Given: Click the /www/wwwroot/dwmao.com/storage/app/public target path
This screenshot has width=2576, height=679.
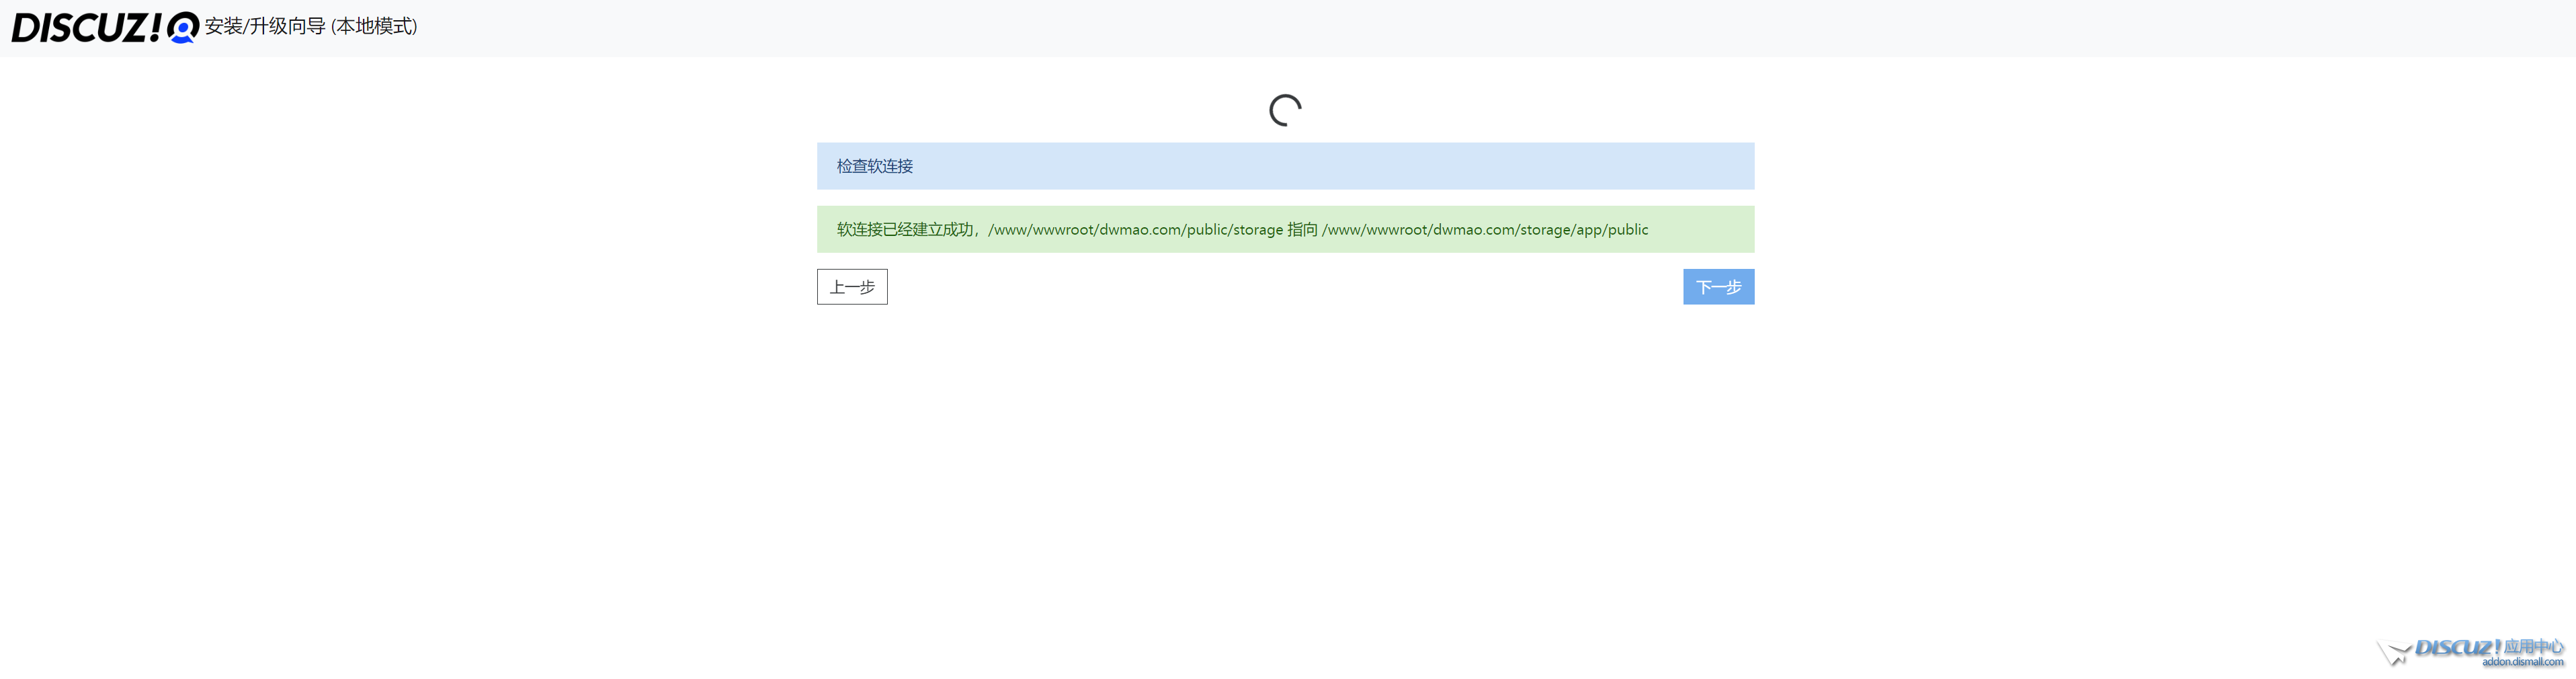Looking at the screenshot, I should click(1484, 230).
